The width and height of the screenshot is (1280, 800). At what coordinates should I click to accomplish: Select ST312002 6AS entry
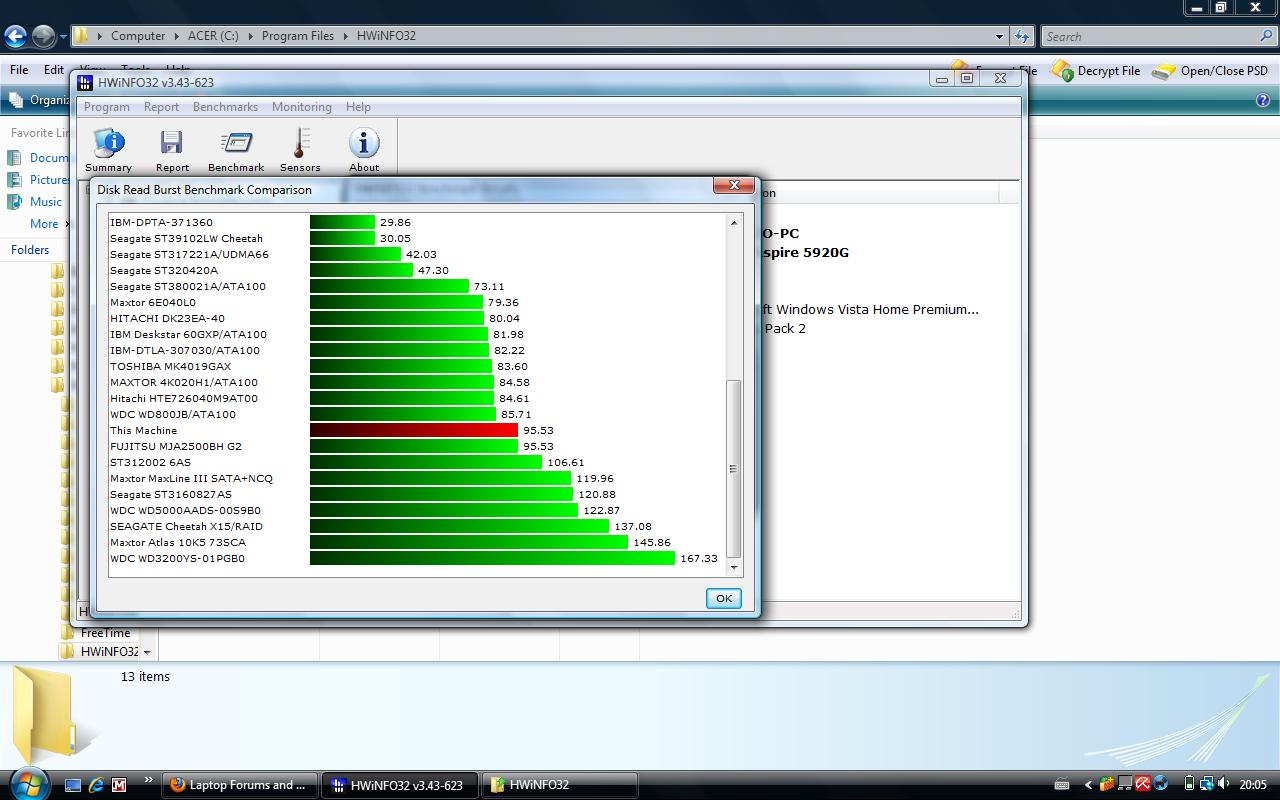pyautogui.click(x=150, y=462)
